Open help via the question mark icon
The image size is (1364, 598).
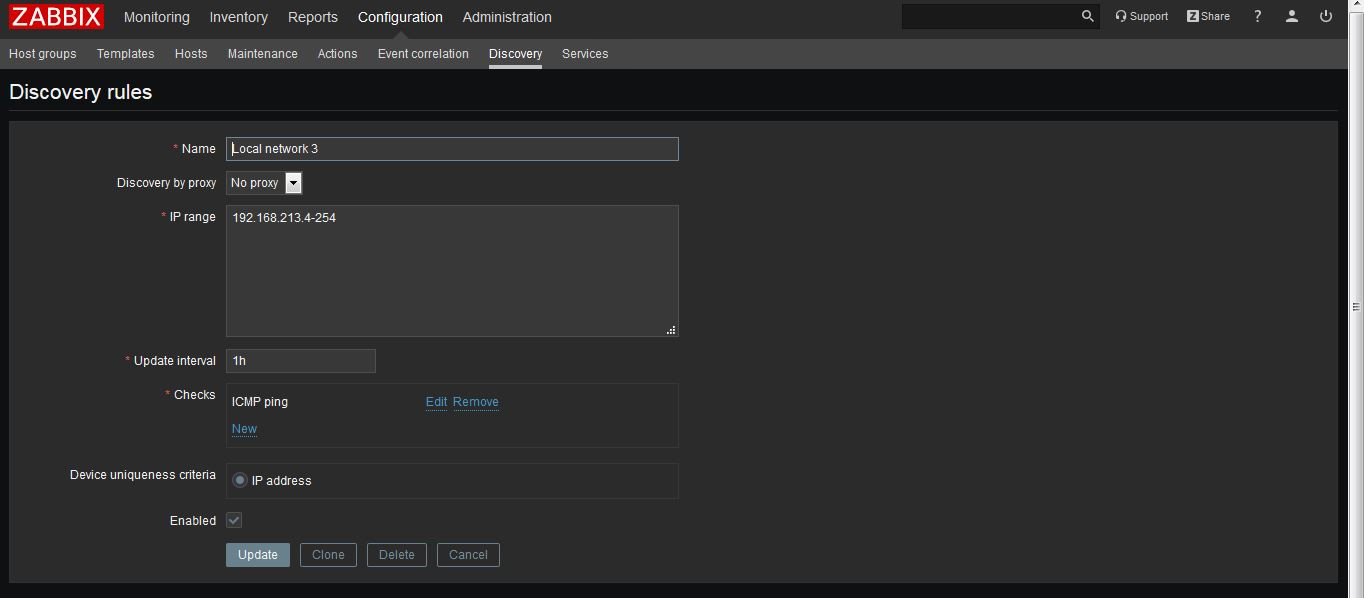tap(1257, 16)
